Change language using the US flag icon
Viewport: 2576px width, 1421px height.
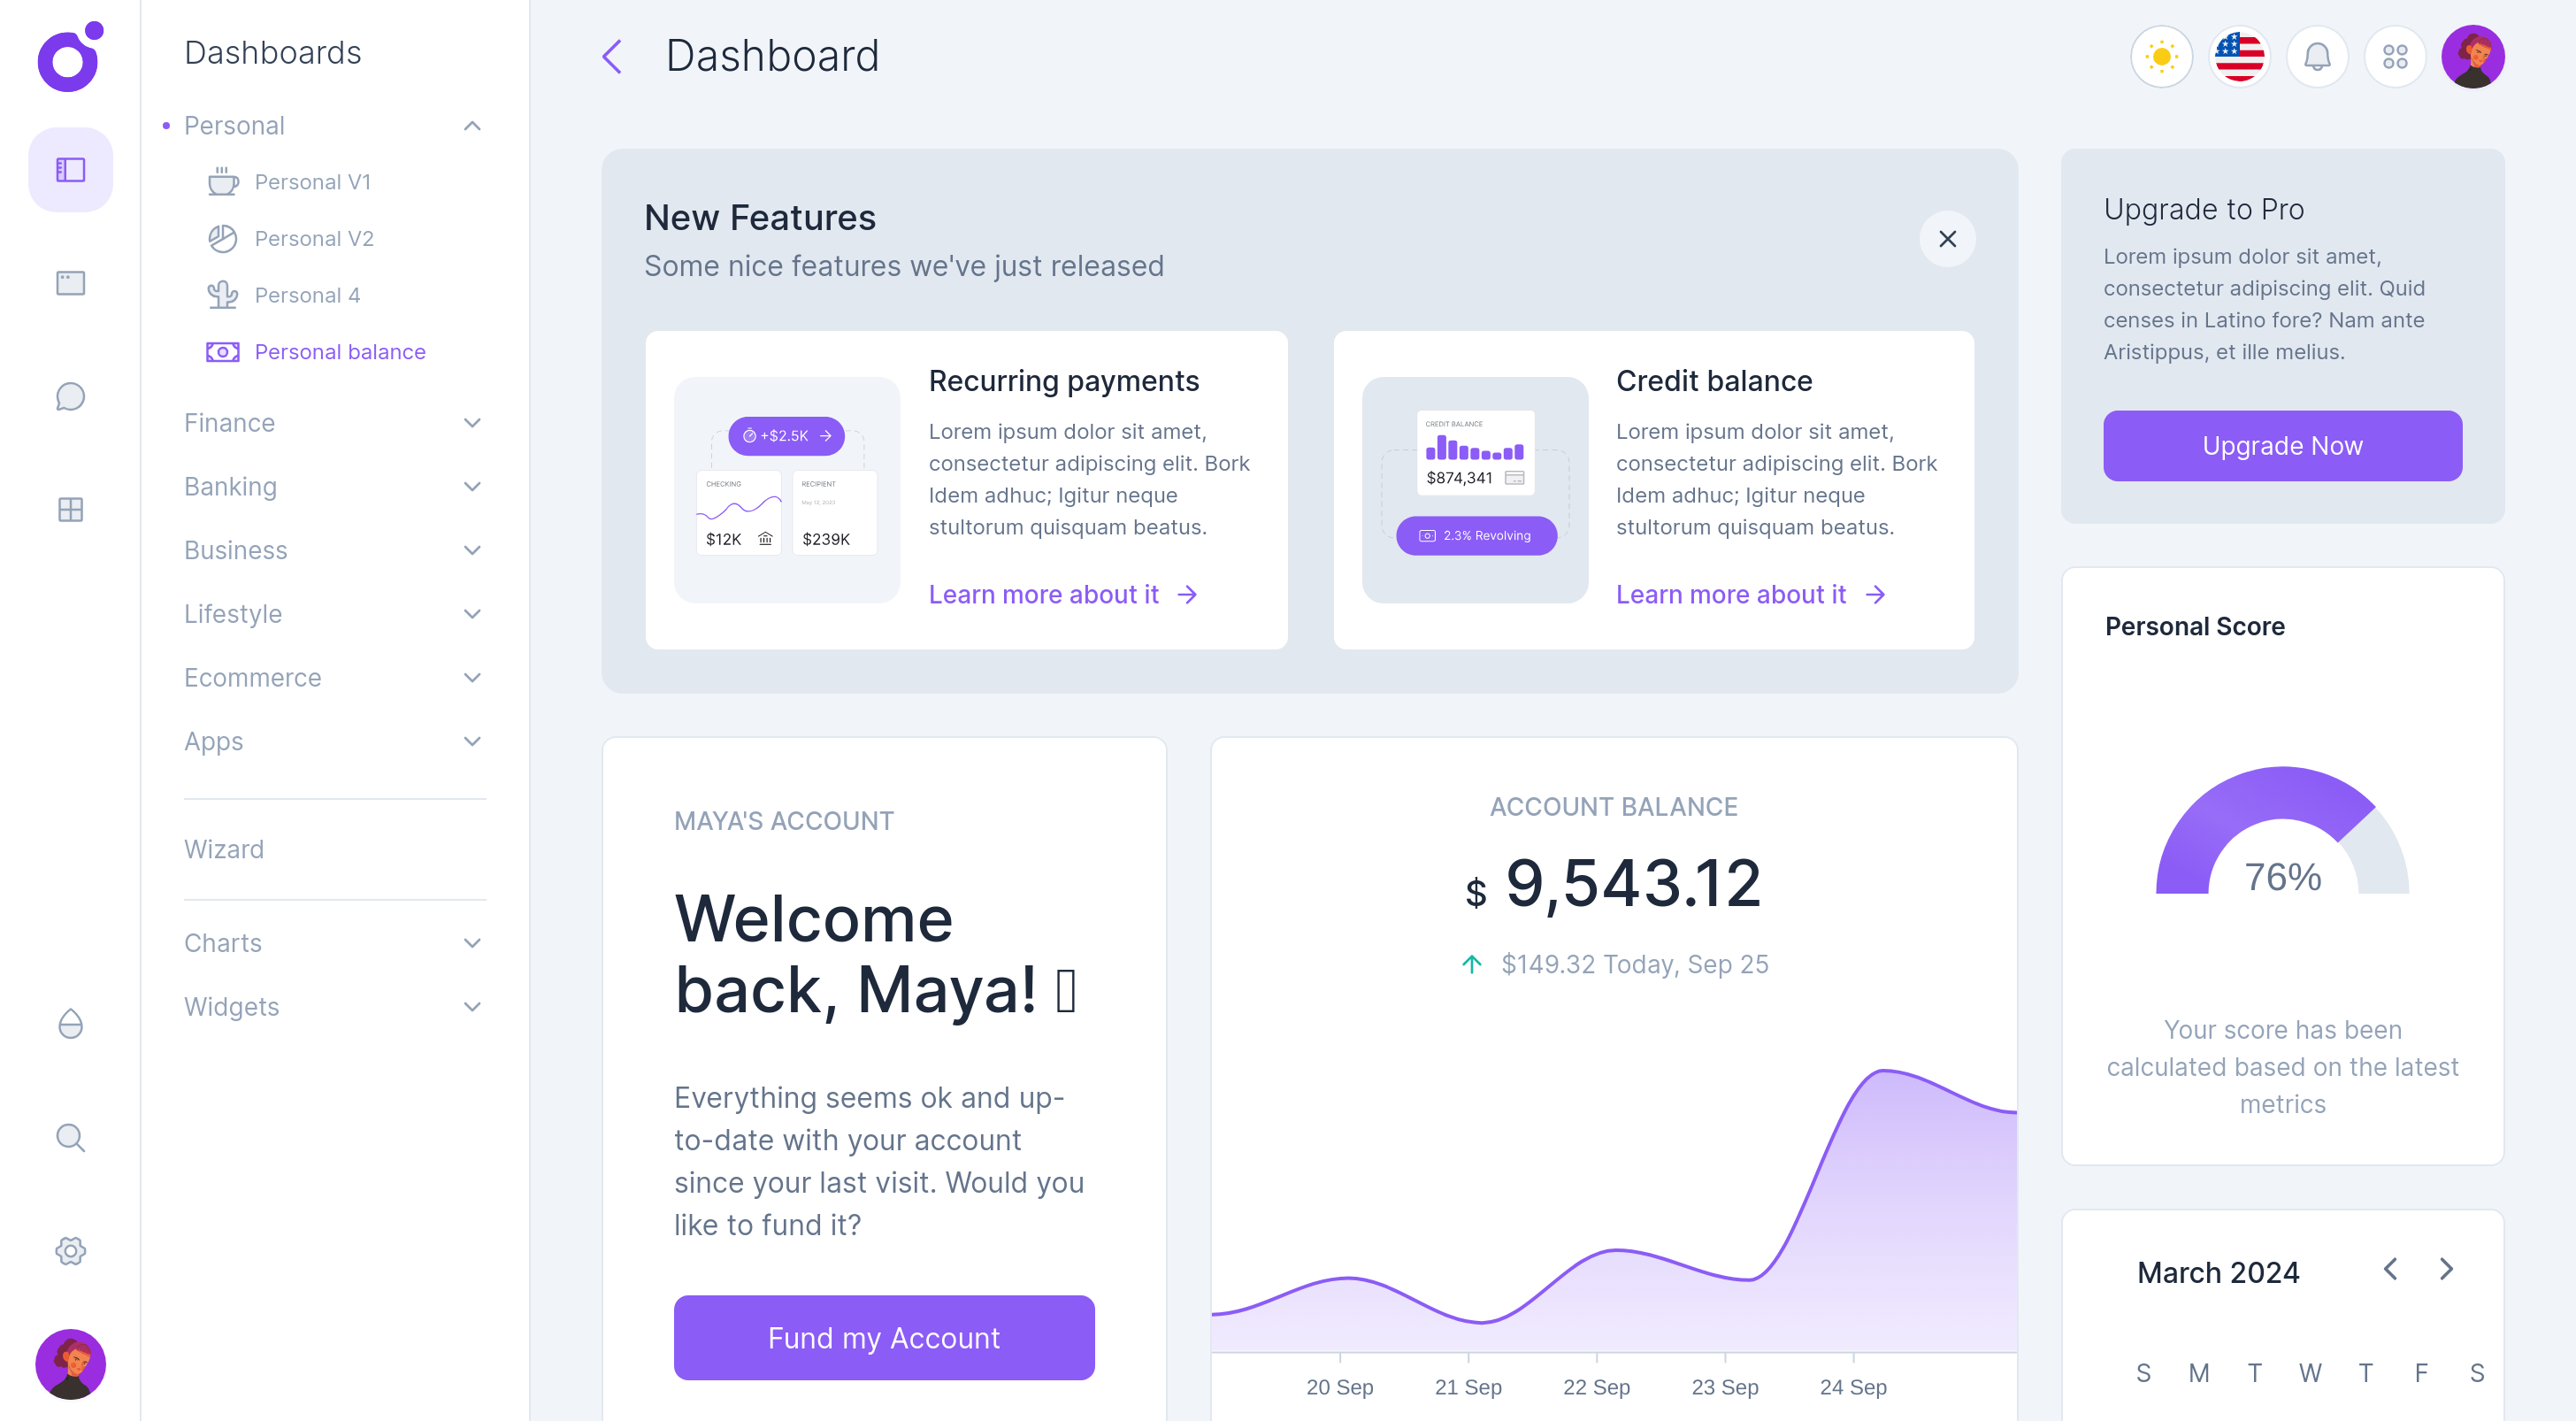[2239, 57]
